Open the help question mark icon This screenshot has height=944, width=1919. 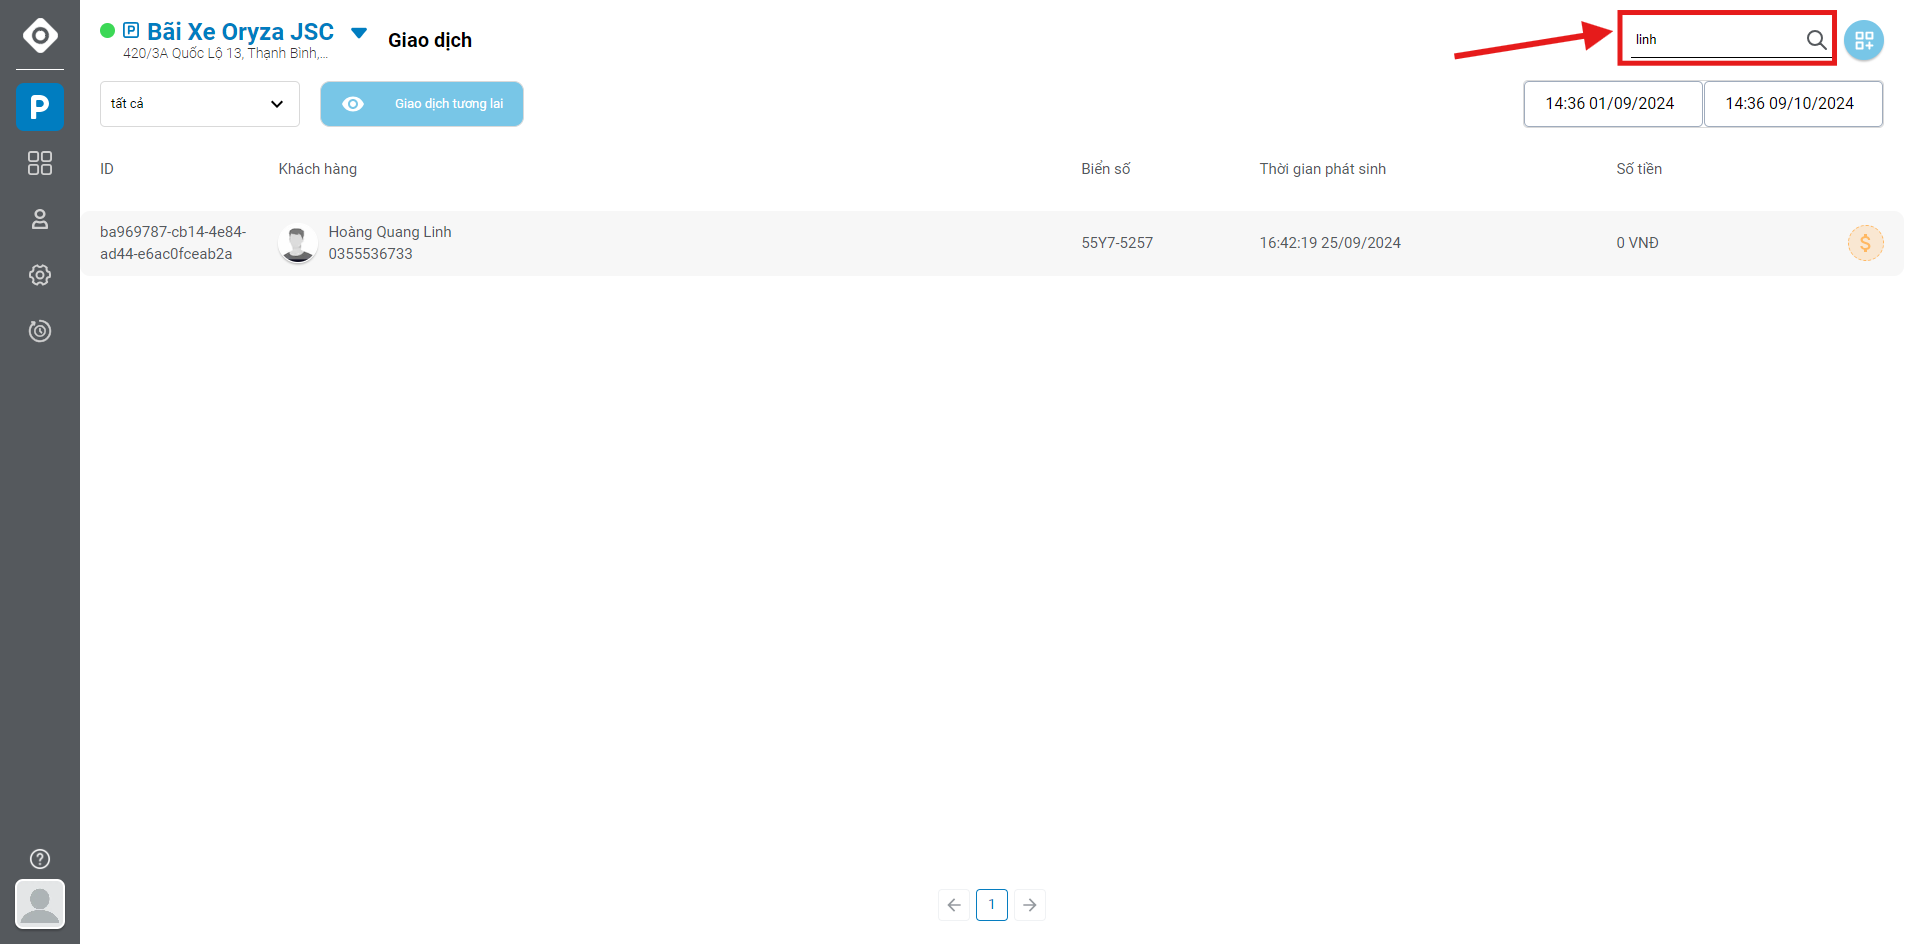(x=40, y=859)
